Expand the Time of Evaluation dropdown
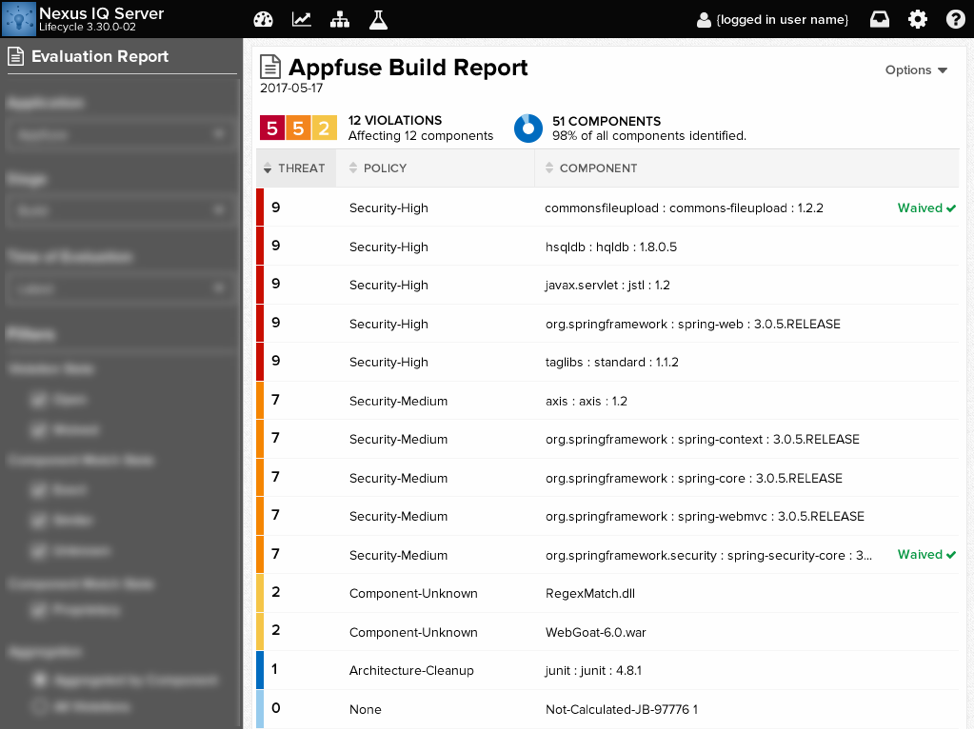This screenshot has height=729, width=974. [x=121, y=289]
